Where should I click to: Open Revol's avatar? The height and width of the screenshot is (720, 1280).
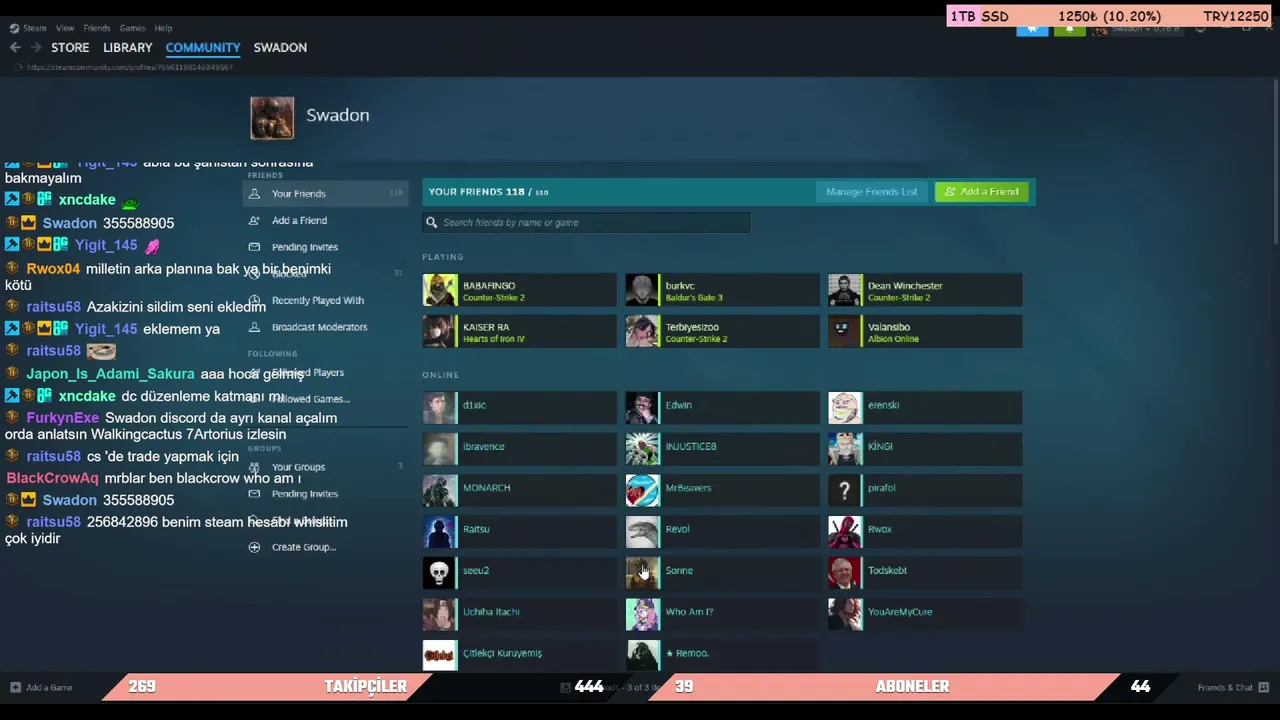643,532
